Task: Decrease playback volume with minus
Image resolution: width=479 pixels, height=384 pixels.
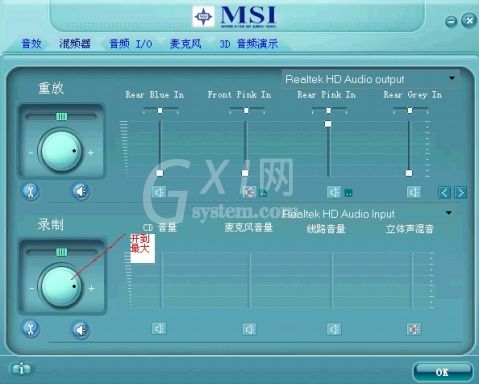Action: [31, 153]
